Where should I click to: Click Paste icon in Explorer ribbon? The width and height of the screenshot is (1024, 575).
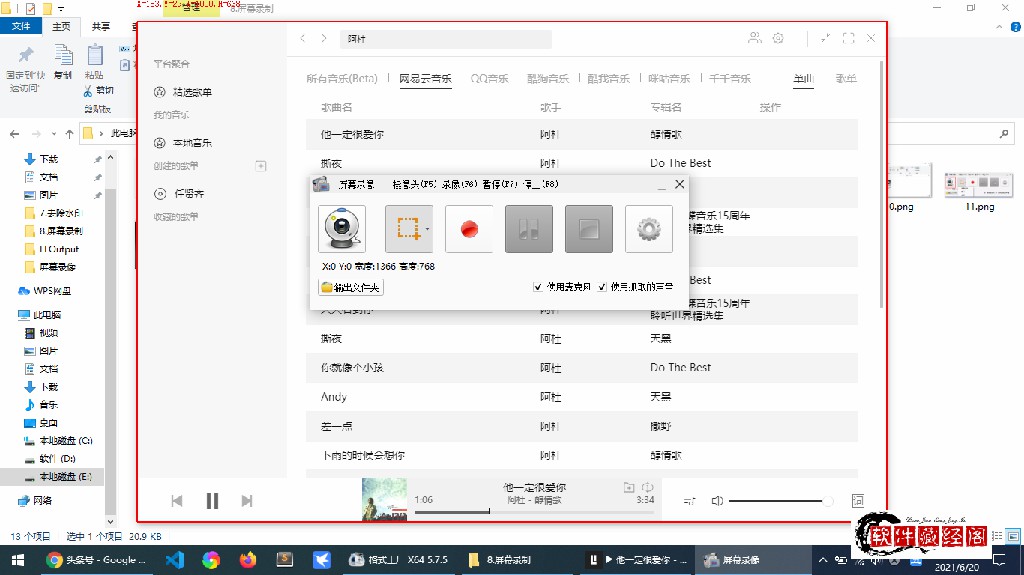94,62
